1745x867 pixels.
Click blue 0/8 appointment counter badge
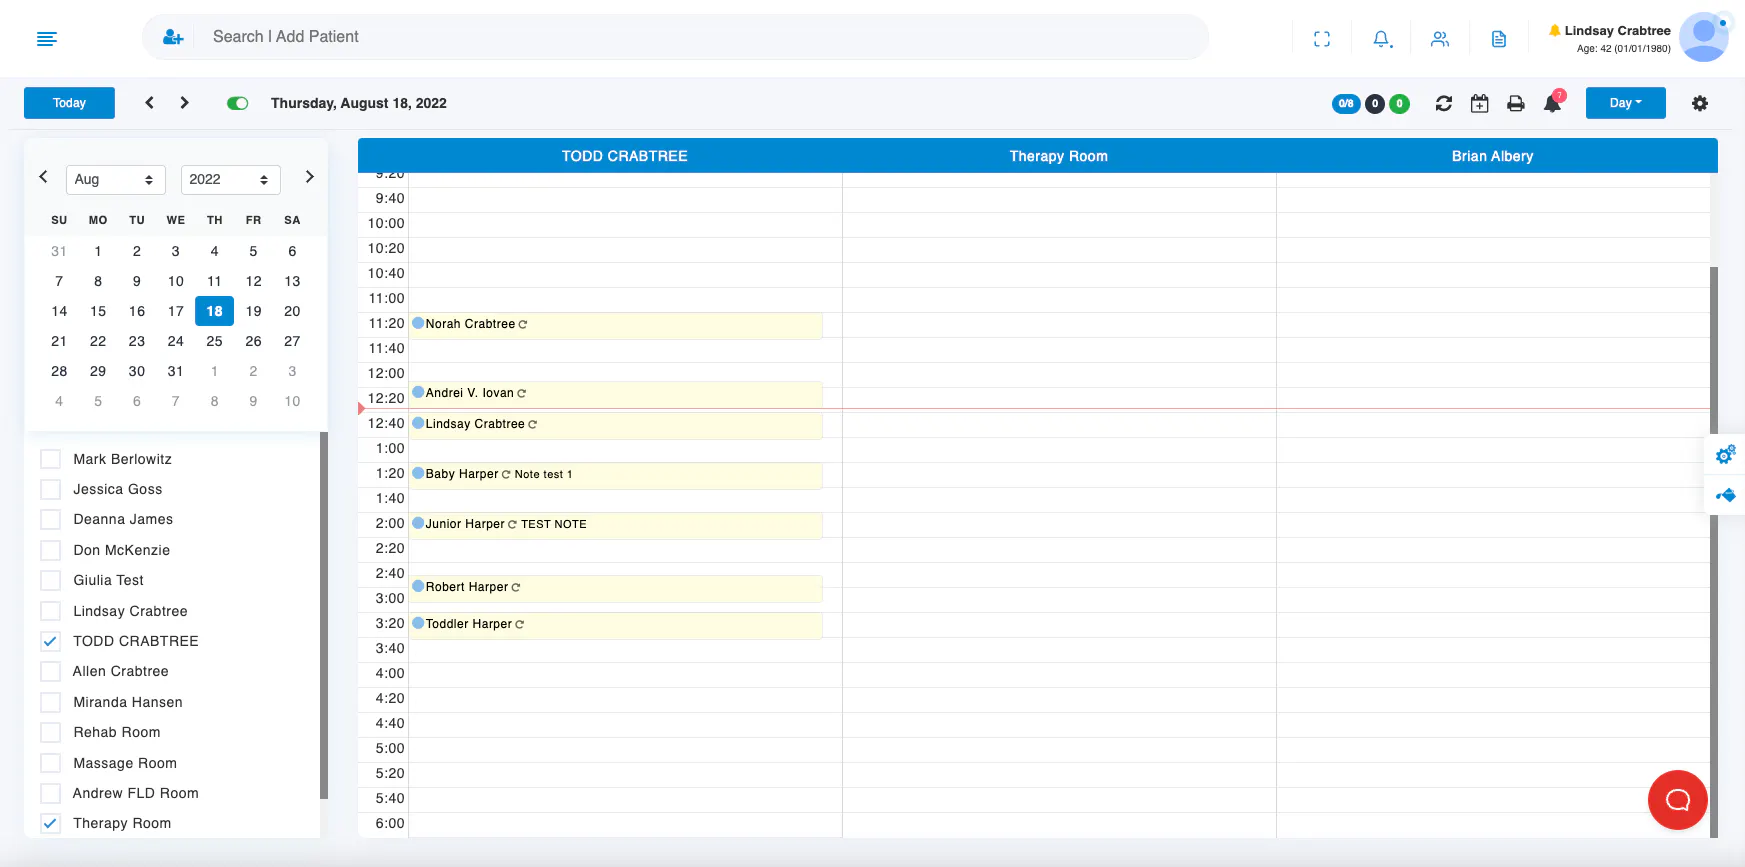point(1346,103)
